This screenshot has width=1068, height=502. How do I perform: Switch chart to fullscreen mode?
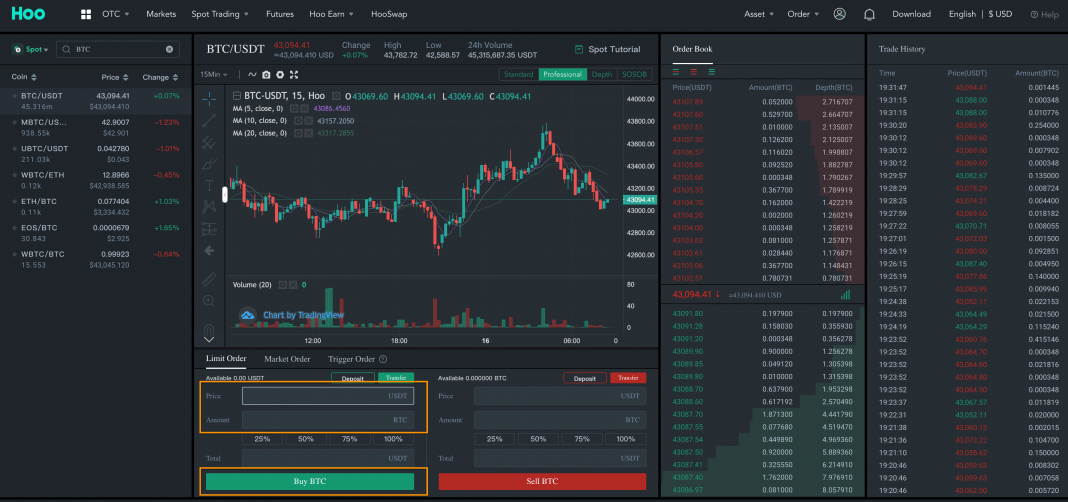[294, 74]
